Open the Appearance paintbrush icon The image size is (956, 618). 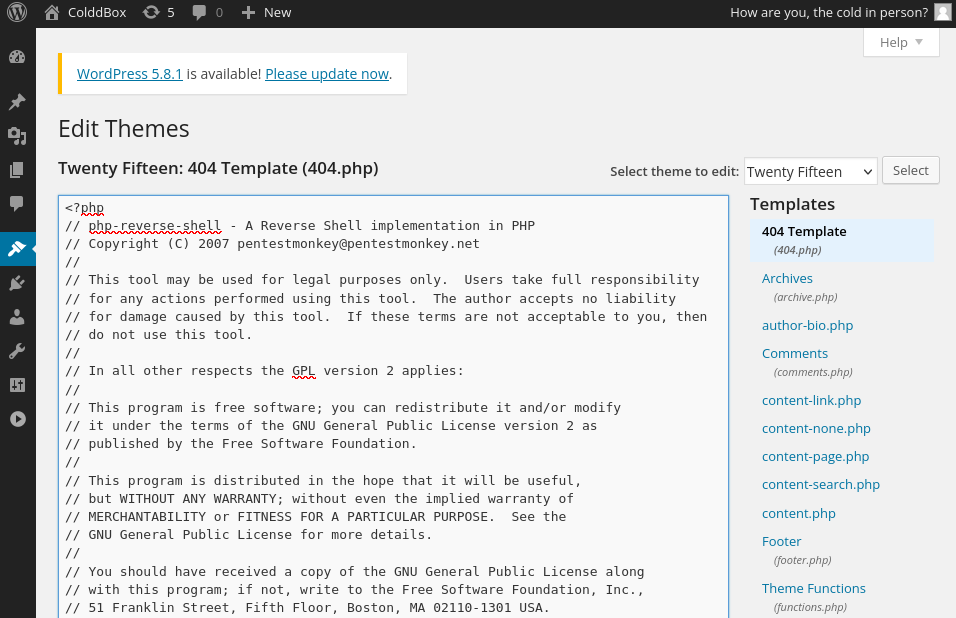[17, 249]
